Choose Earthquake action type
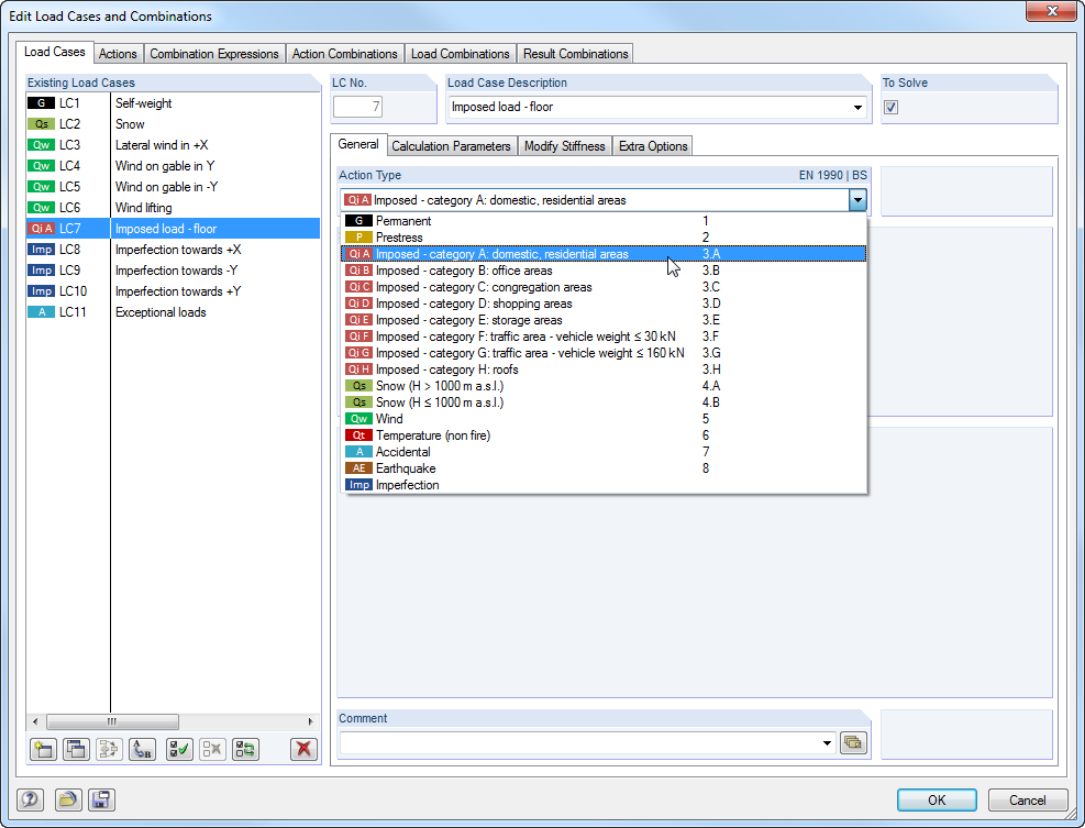1085x828 pixels. [x=603, y=469]
